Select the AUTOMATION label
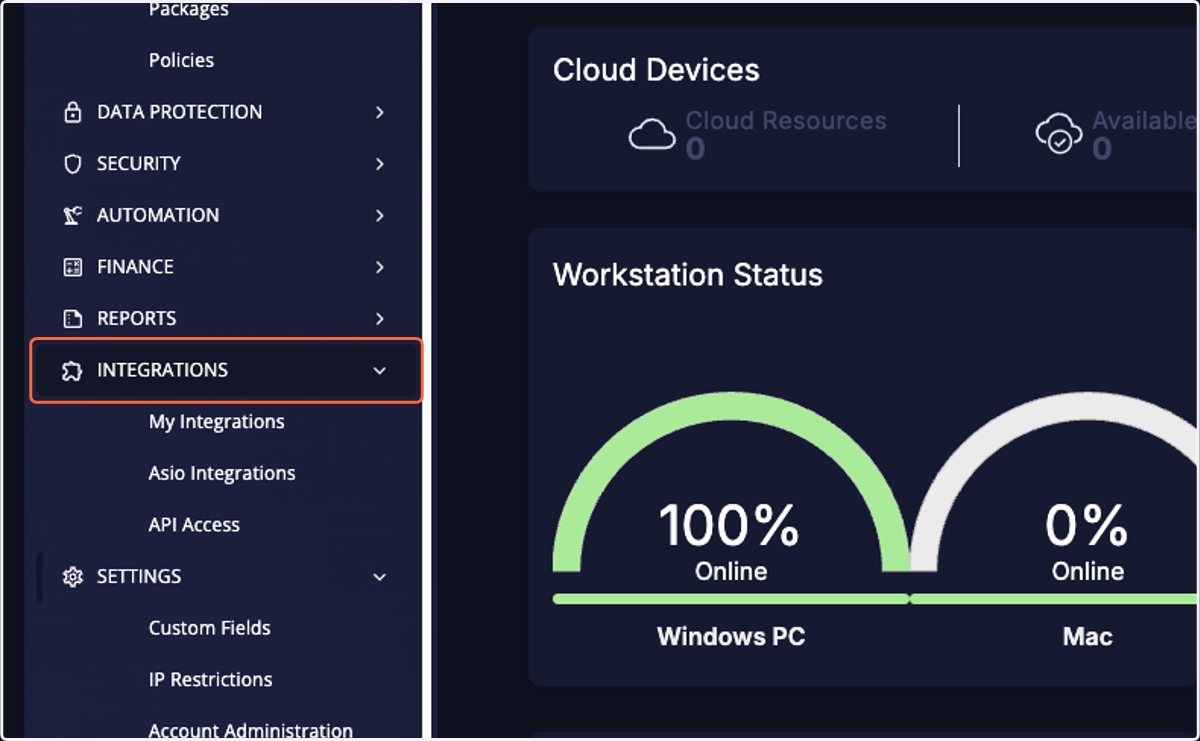Viewport: 1200px width, 741px height. coord(157,215)
